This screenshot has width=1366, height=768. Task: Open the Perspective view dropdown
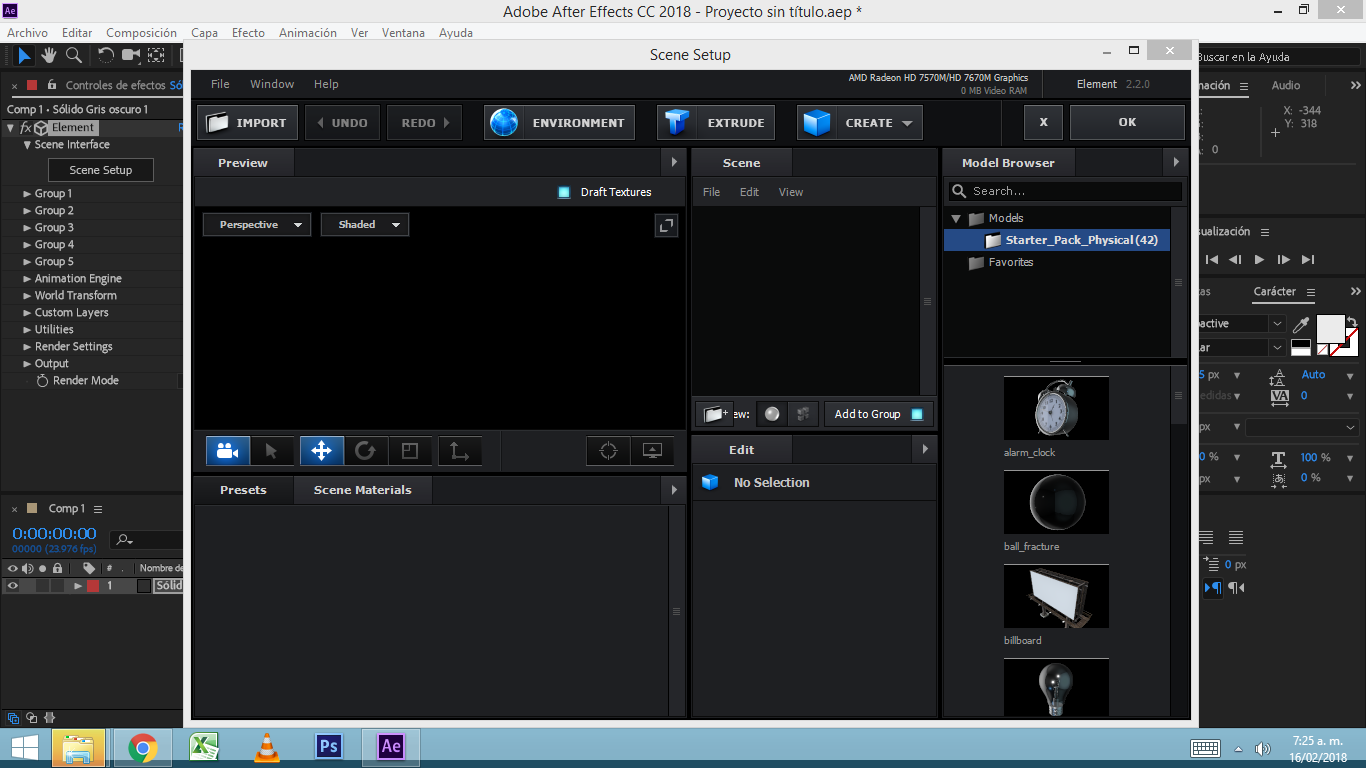[257, 225]
